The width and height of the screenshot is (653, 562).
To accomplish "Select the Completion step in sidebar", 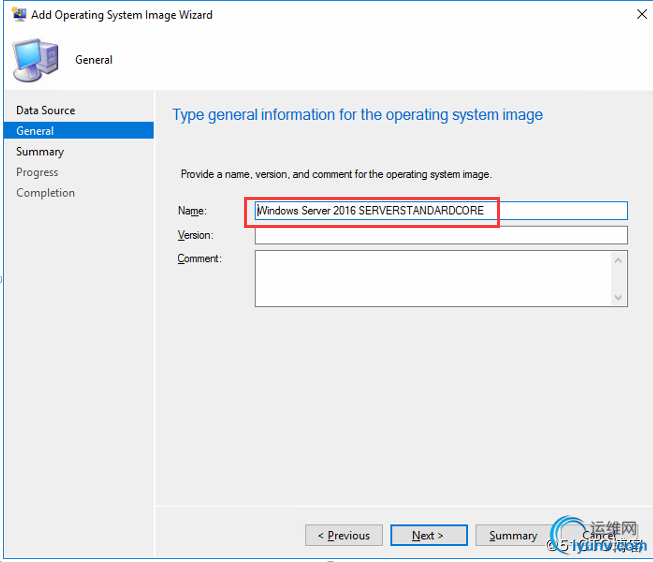I will [45, 193].
